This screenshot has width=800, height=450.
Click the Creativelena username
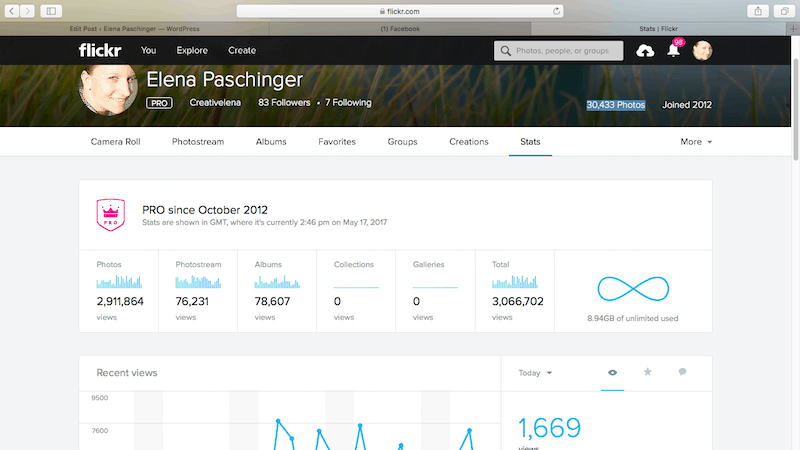[x=215, y=103]
